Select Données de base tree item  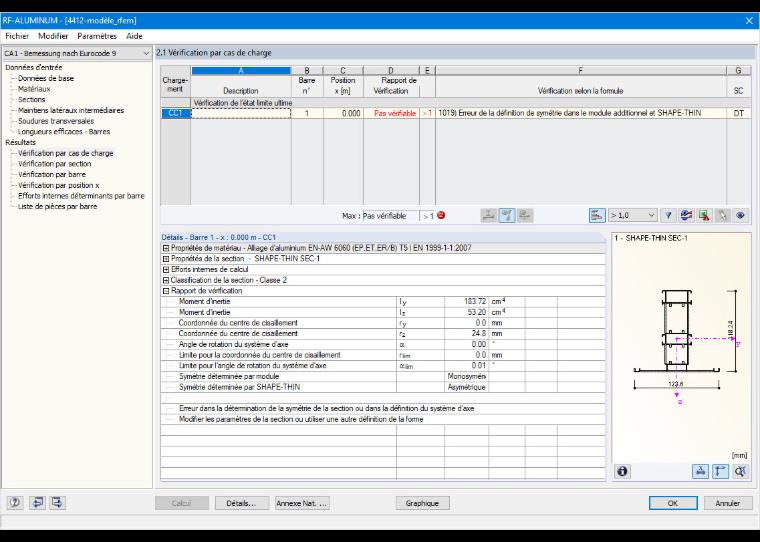point(46,78)
